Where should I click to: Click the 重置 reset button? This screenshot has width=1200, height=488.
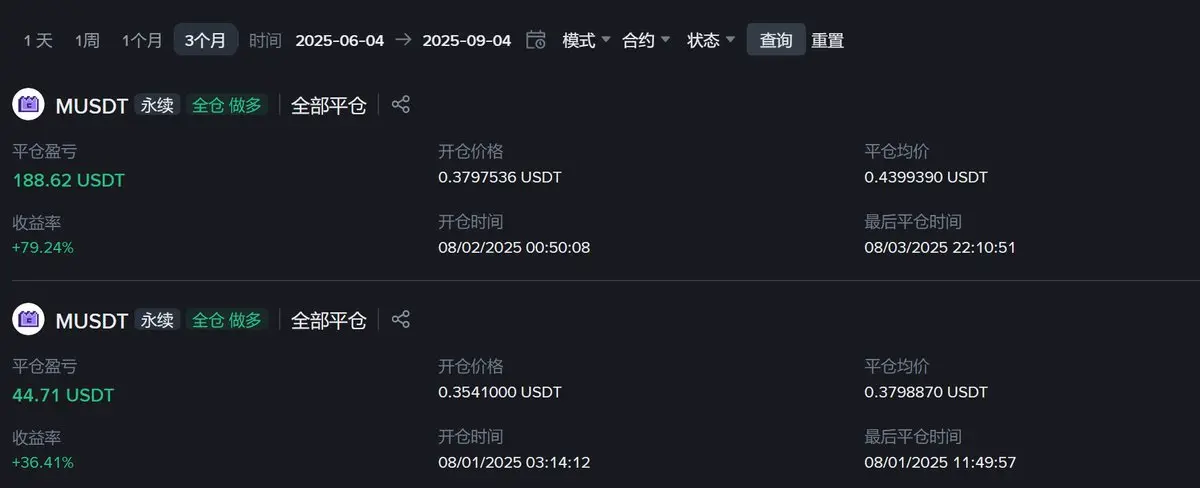(x=827, y=40)
